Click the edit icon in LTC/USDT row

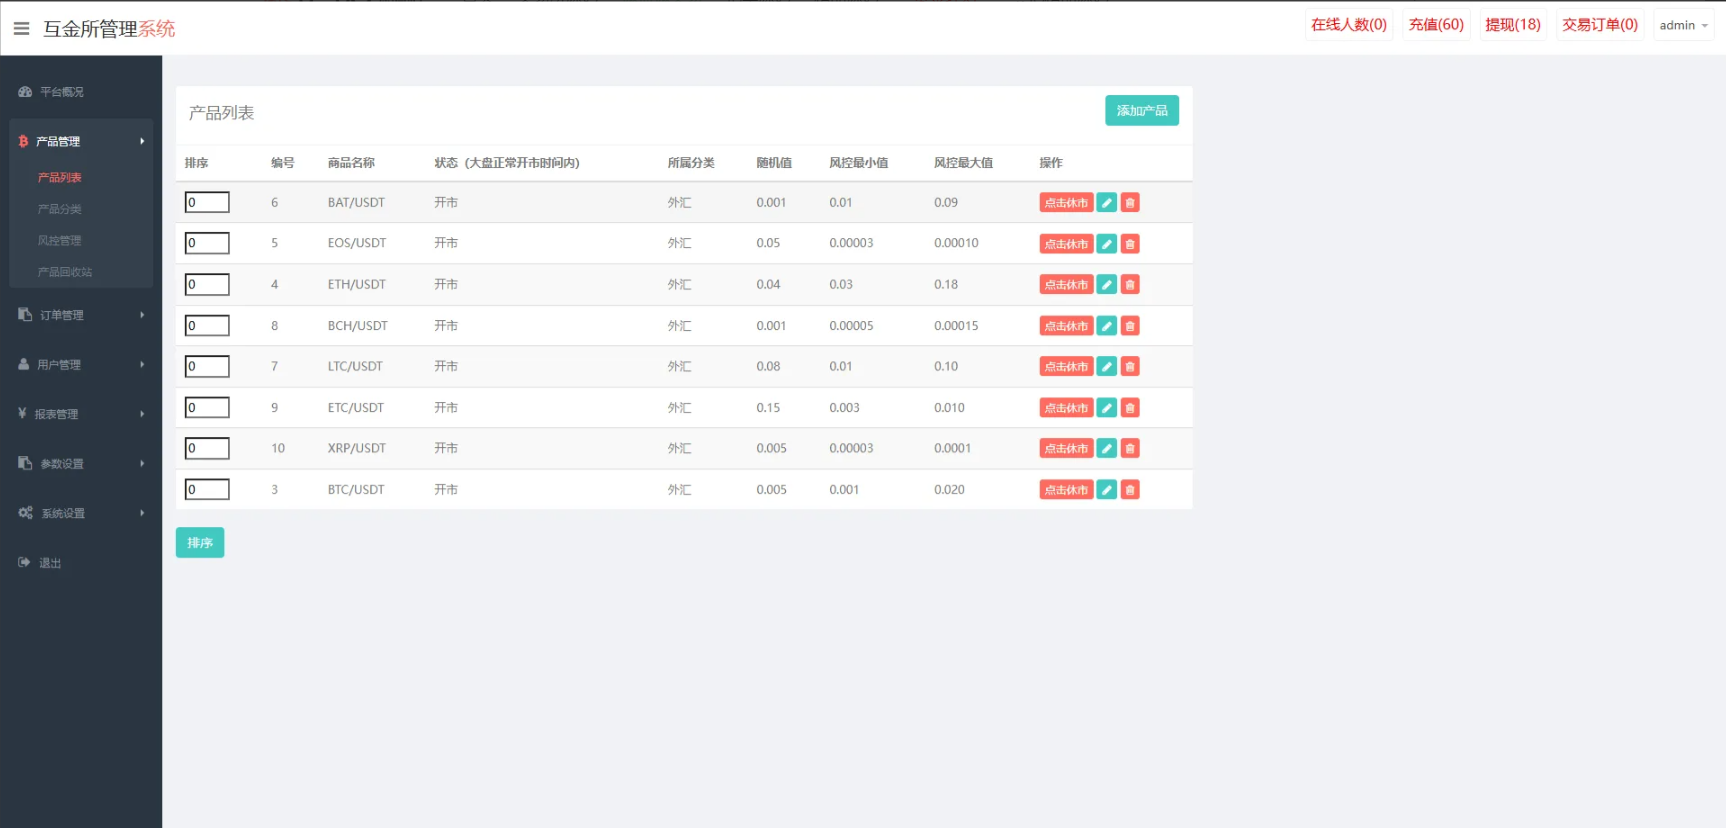(x=1106, y=367)
